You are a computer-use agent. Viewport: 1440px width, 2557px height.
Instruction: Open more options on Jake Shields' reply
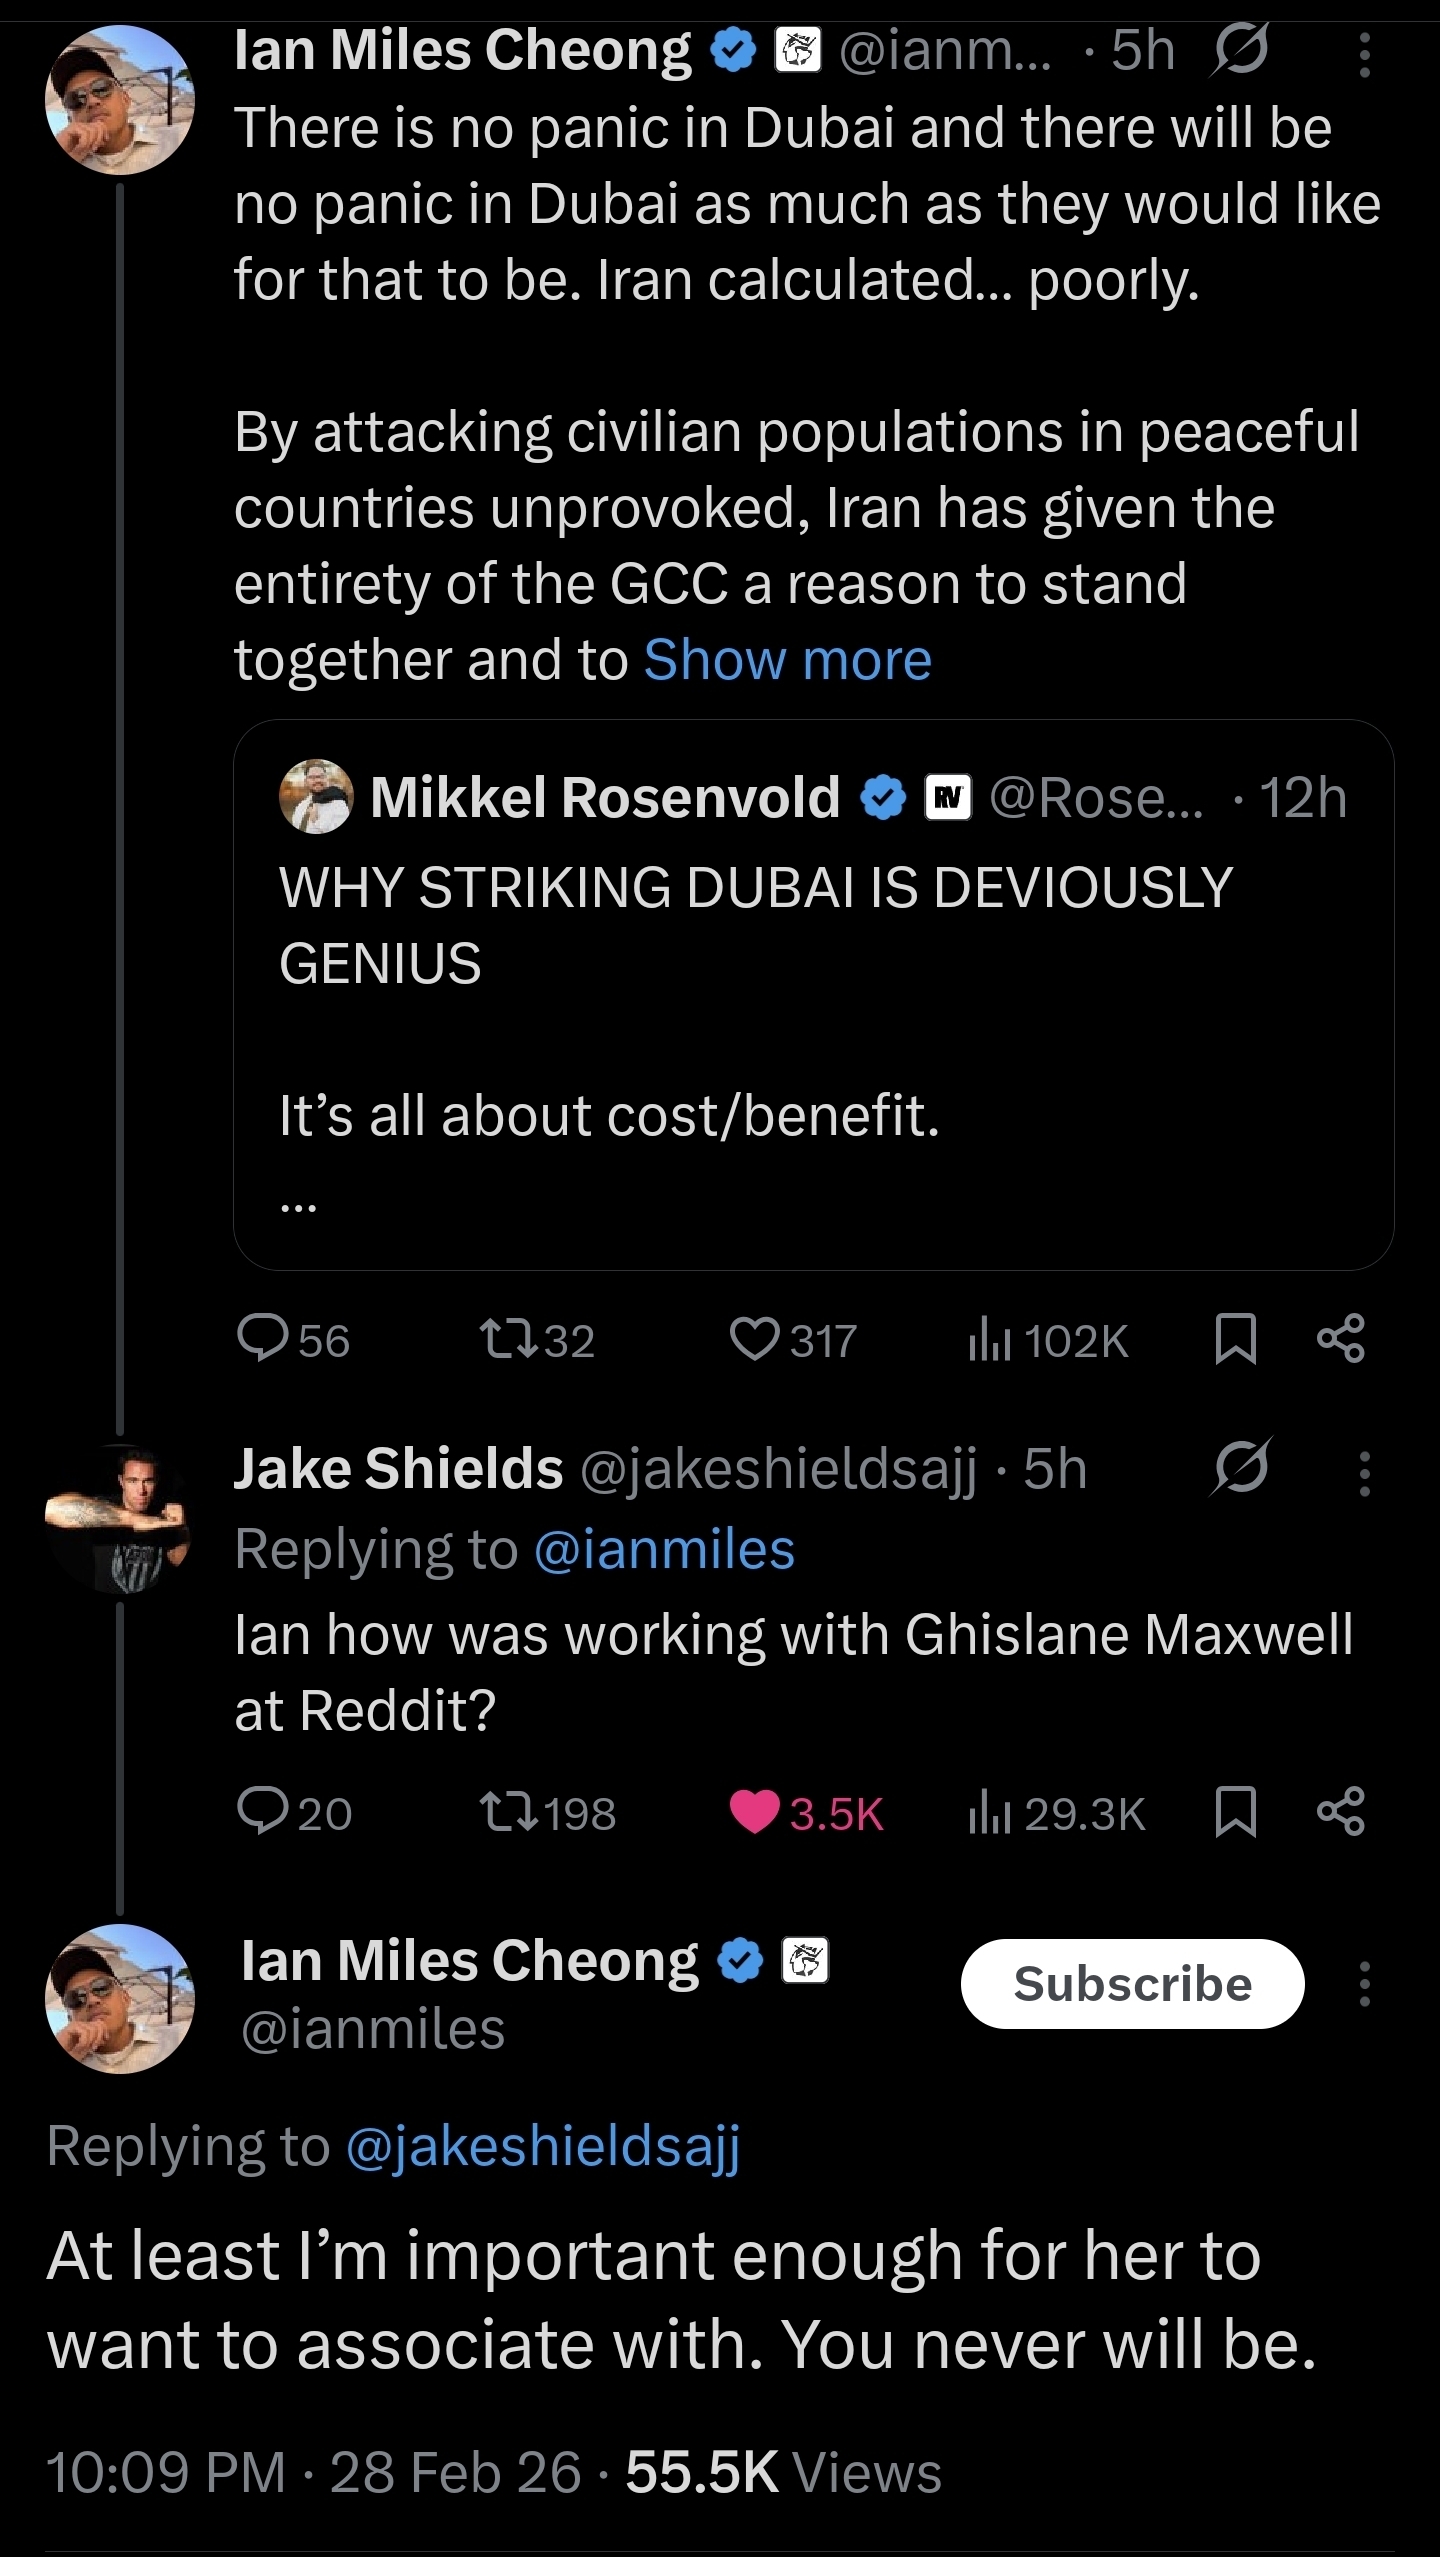coord(1364,1472)
